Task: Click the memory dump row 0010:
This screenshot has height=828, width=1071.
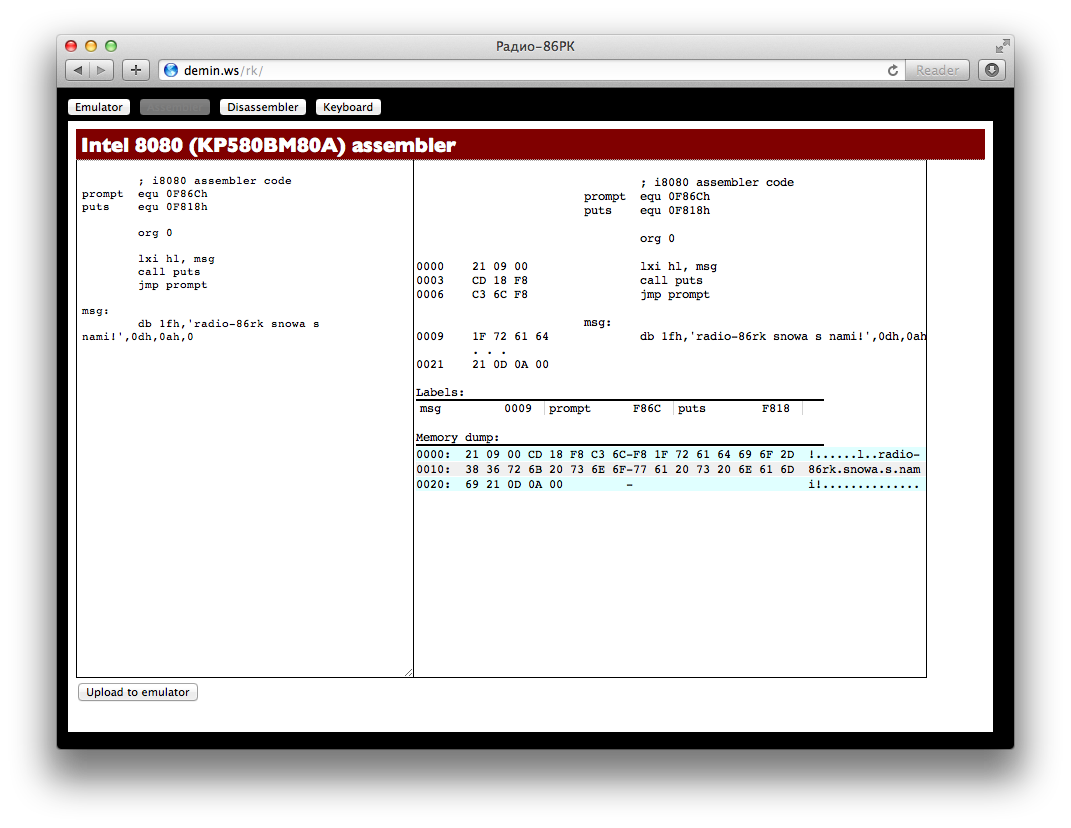Action: tap(669, 469)
